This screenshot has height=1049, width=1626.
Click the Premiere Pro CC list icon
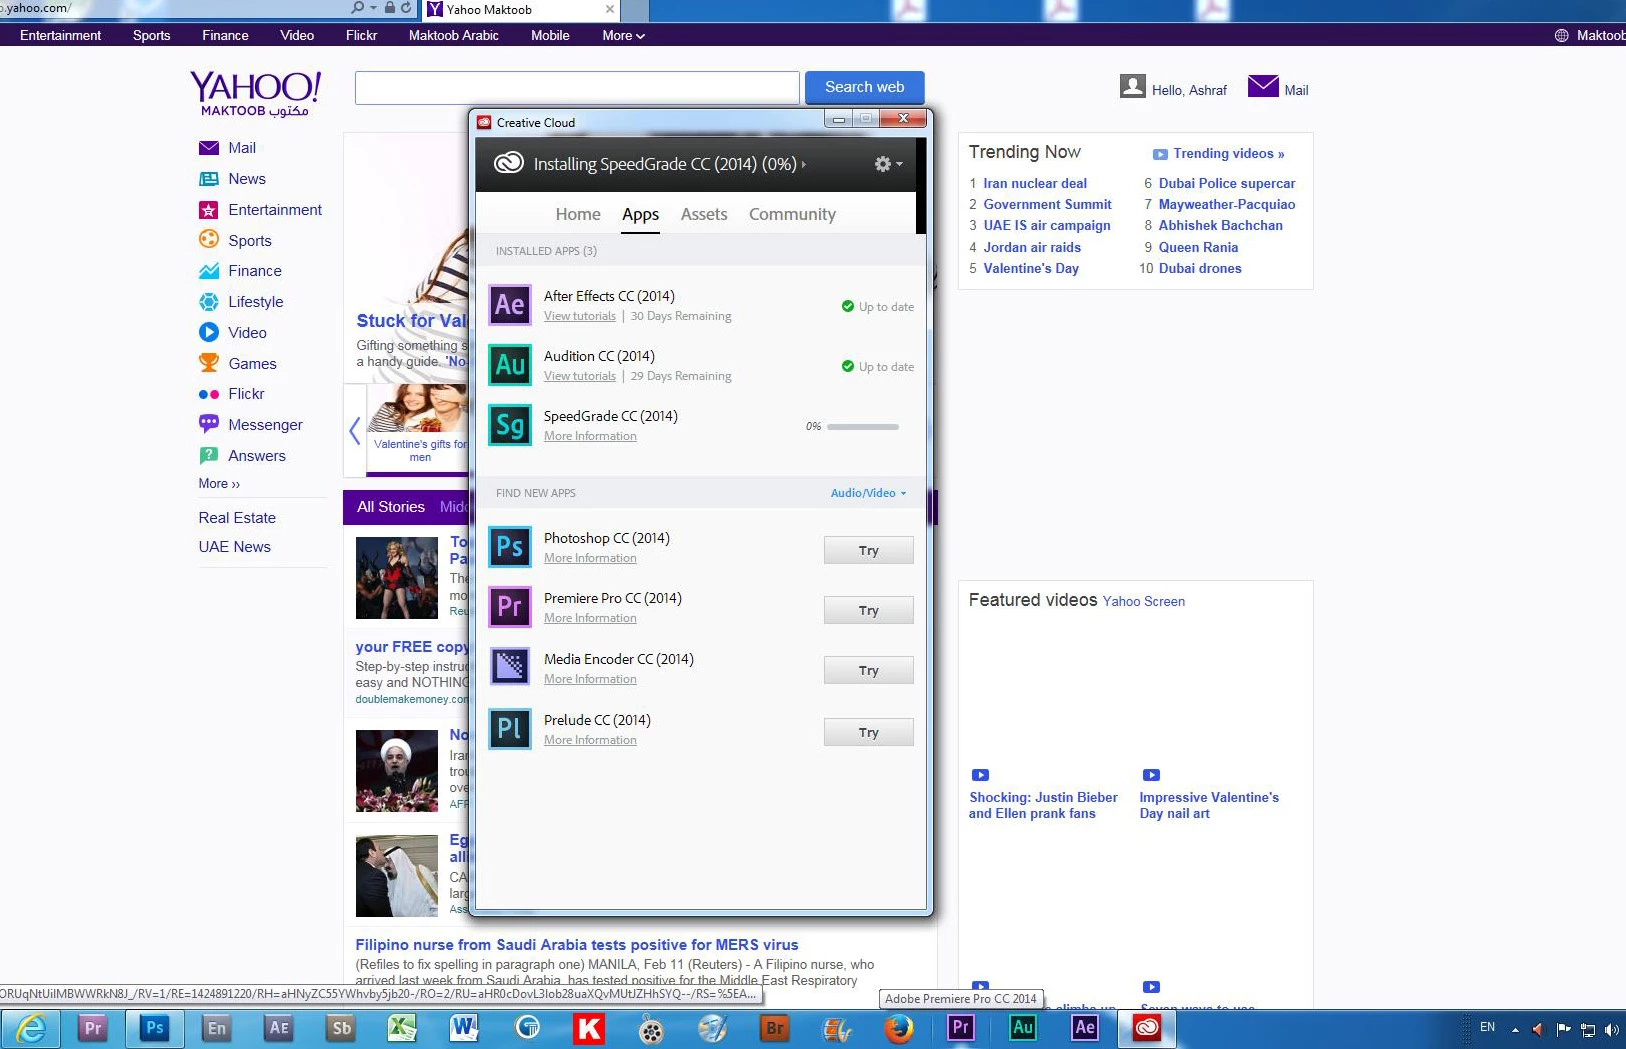pos(509,607)
